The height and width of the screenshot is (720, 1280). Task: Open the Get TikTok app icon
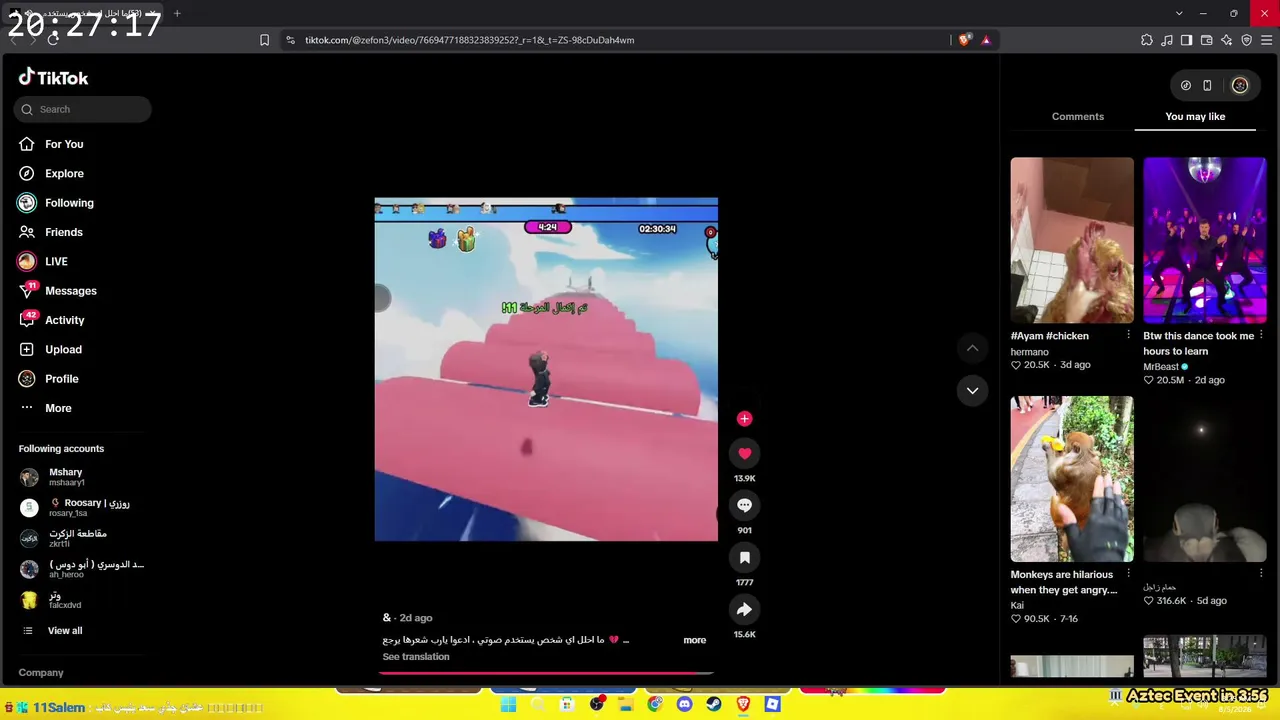tap(1186, 86)
